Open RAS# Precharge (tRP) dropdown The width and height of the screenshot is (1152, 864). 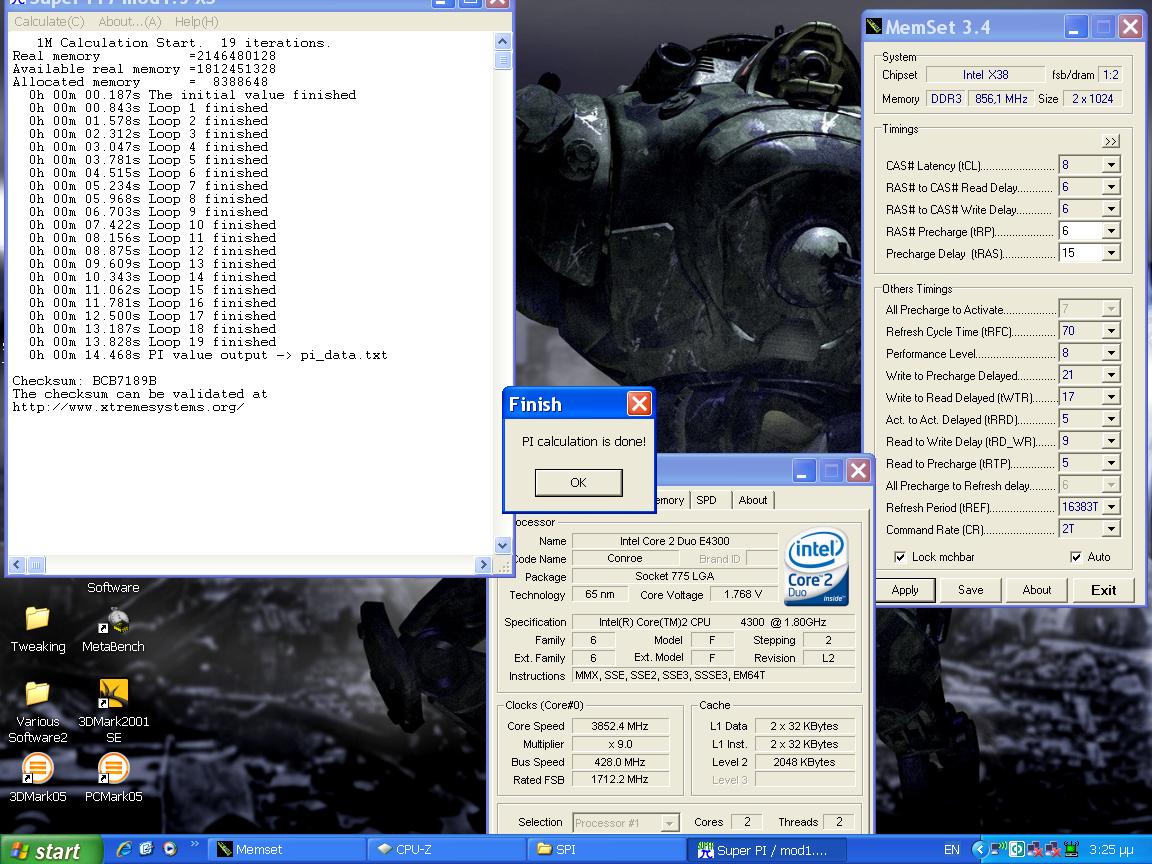click(x=1110, y=231)
